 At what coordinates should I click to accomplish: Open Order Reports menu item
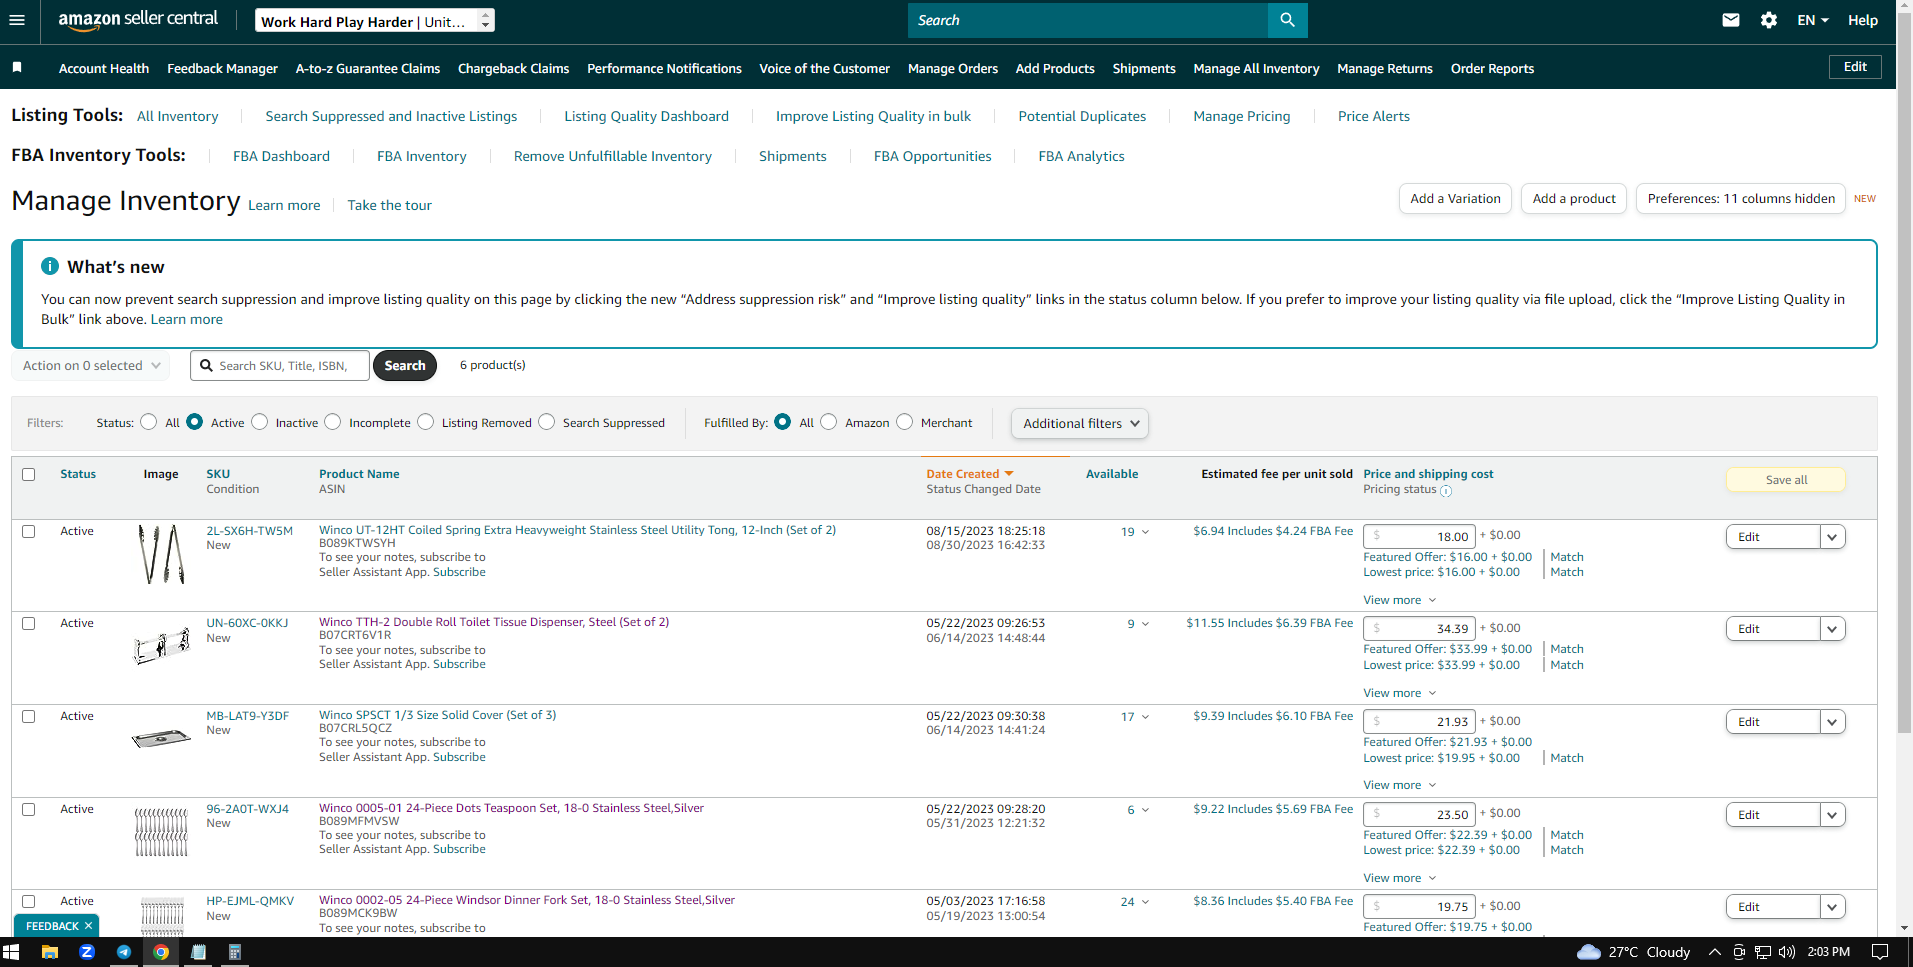[1492, 68]
